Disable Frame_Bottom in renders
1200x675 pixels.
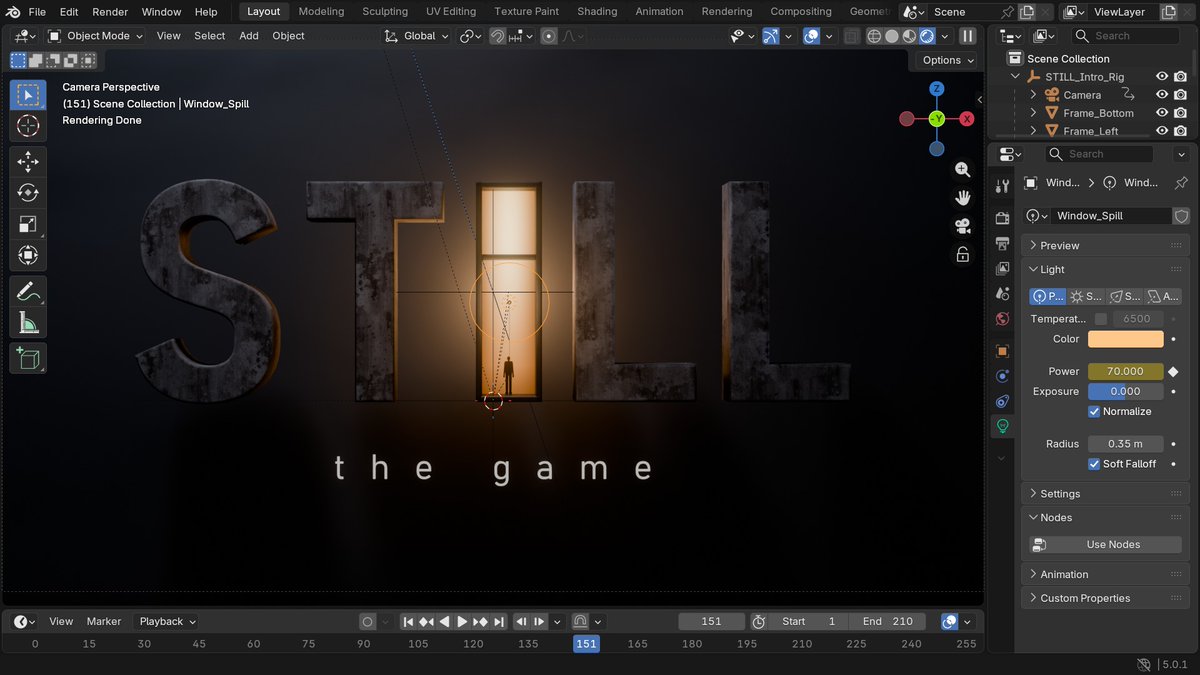point(1180,113)
